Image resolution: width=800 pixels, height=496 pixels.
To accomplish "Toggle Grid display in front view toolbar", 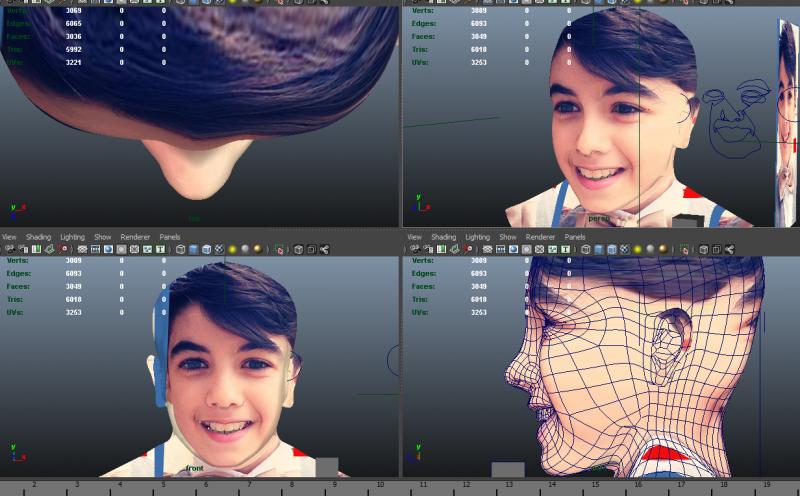I will (x=82, y=249).
